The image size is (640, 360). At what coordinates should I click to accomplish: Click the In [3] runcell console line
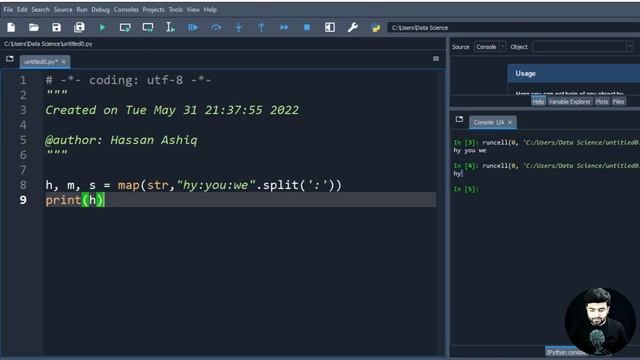547,142
